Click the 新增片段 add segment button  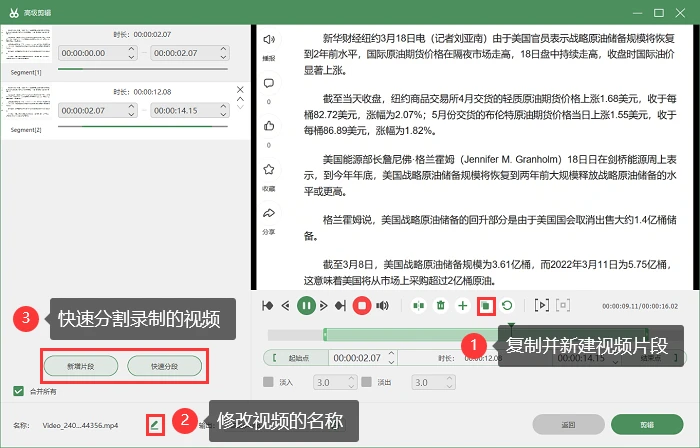point(81,366)
